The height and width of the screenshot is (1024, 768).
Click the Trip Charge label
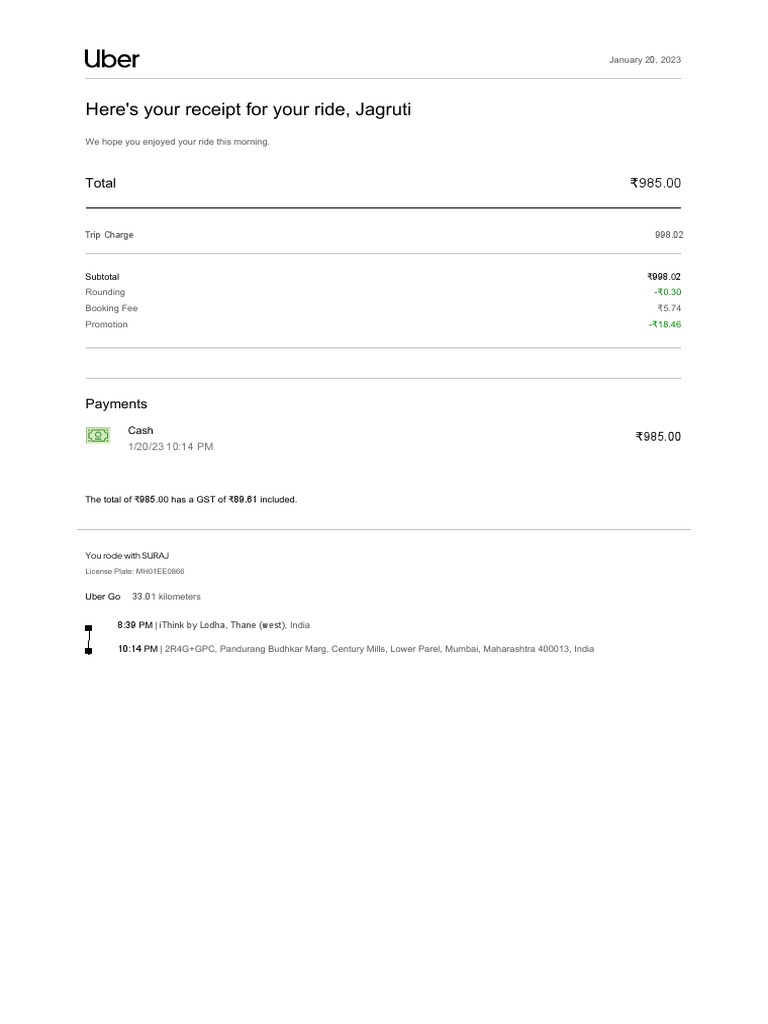click(109, 235)
